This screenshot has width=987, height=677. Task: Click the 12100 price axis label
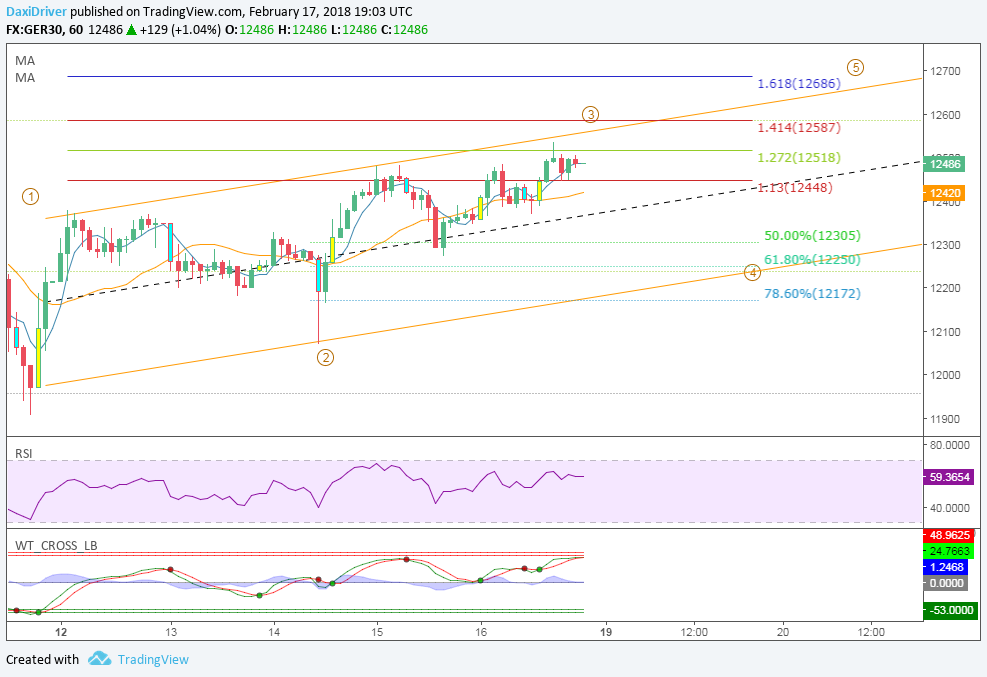945,332
